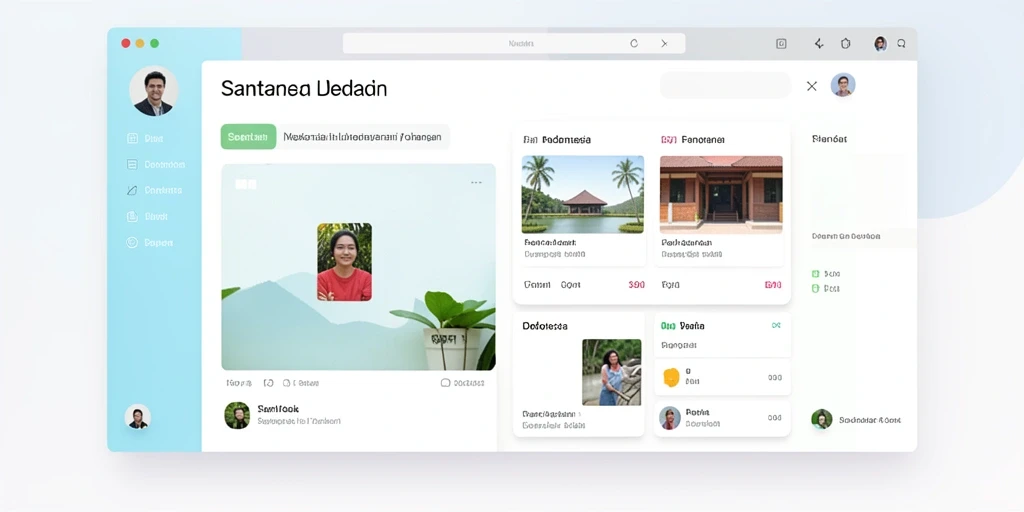The image size is (1024, 512).
Task: Open the square tab-overview icon in the toolbar
Action: pos(781,44)
